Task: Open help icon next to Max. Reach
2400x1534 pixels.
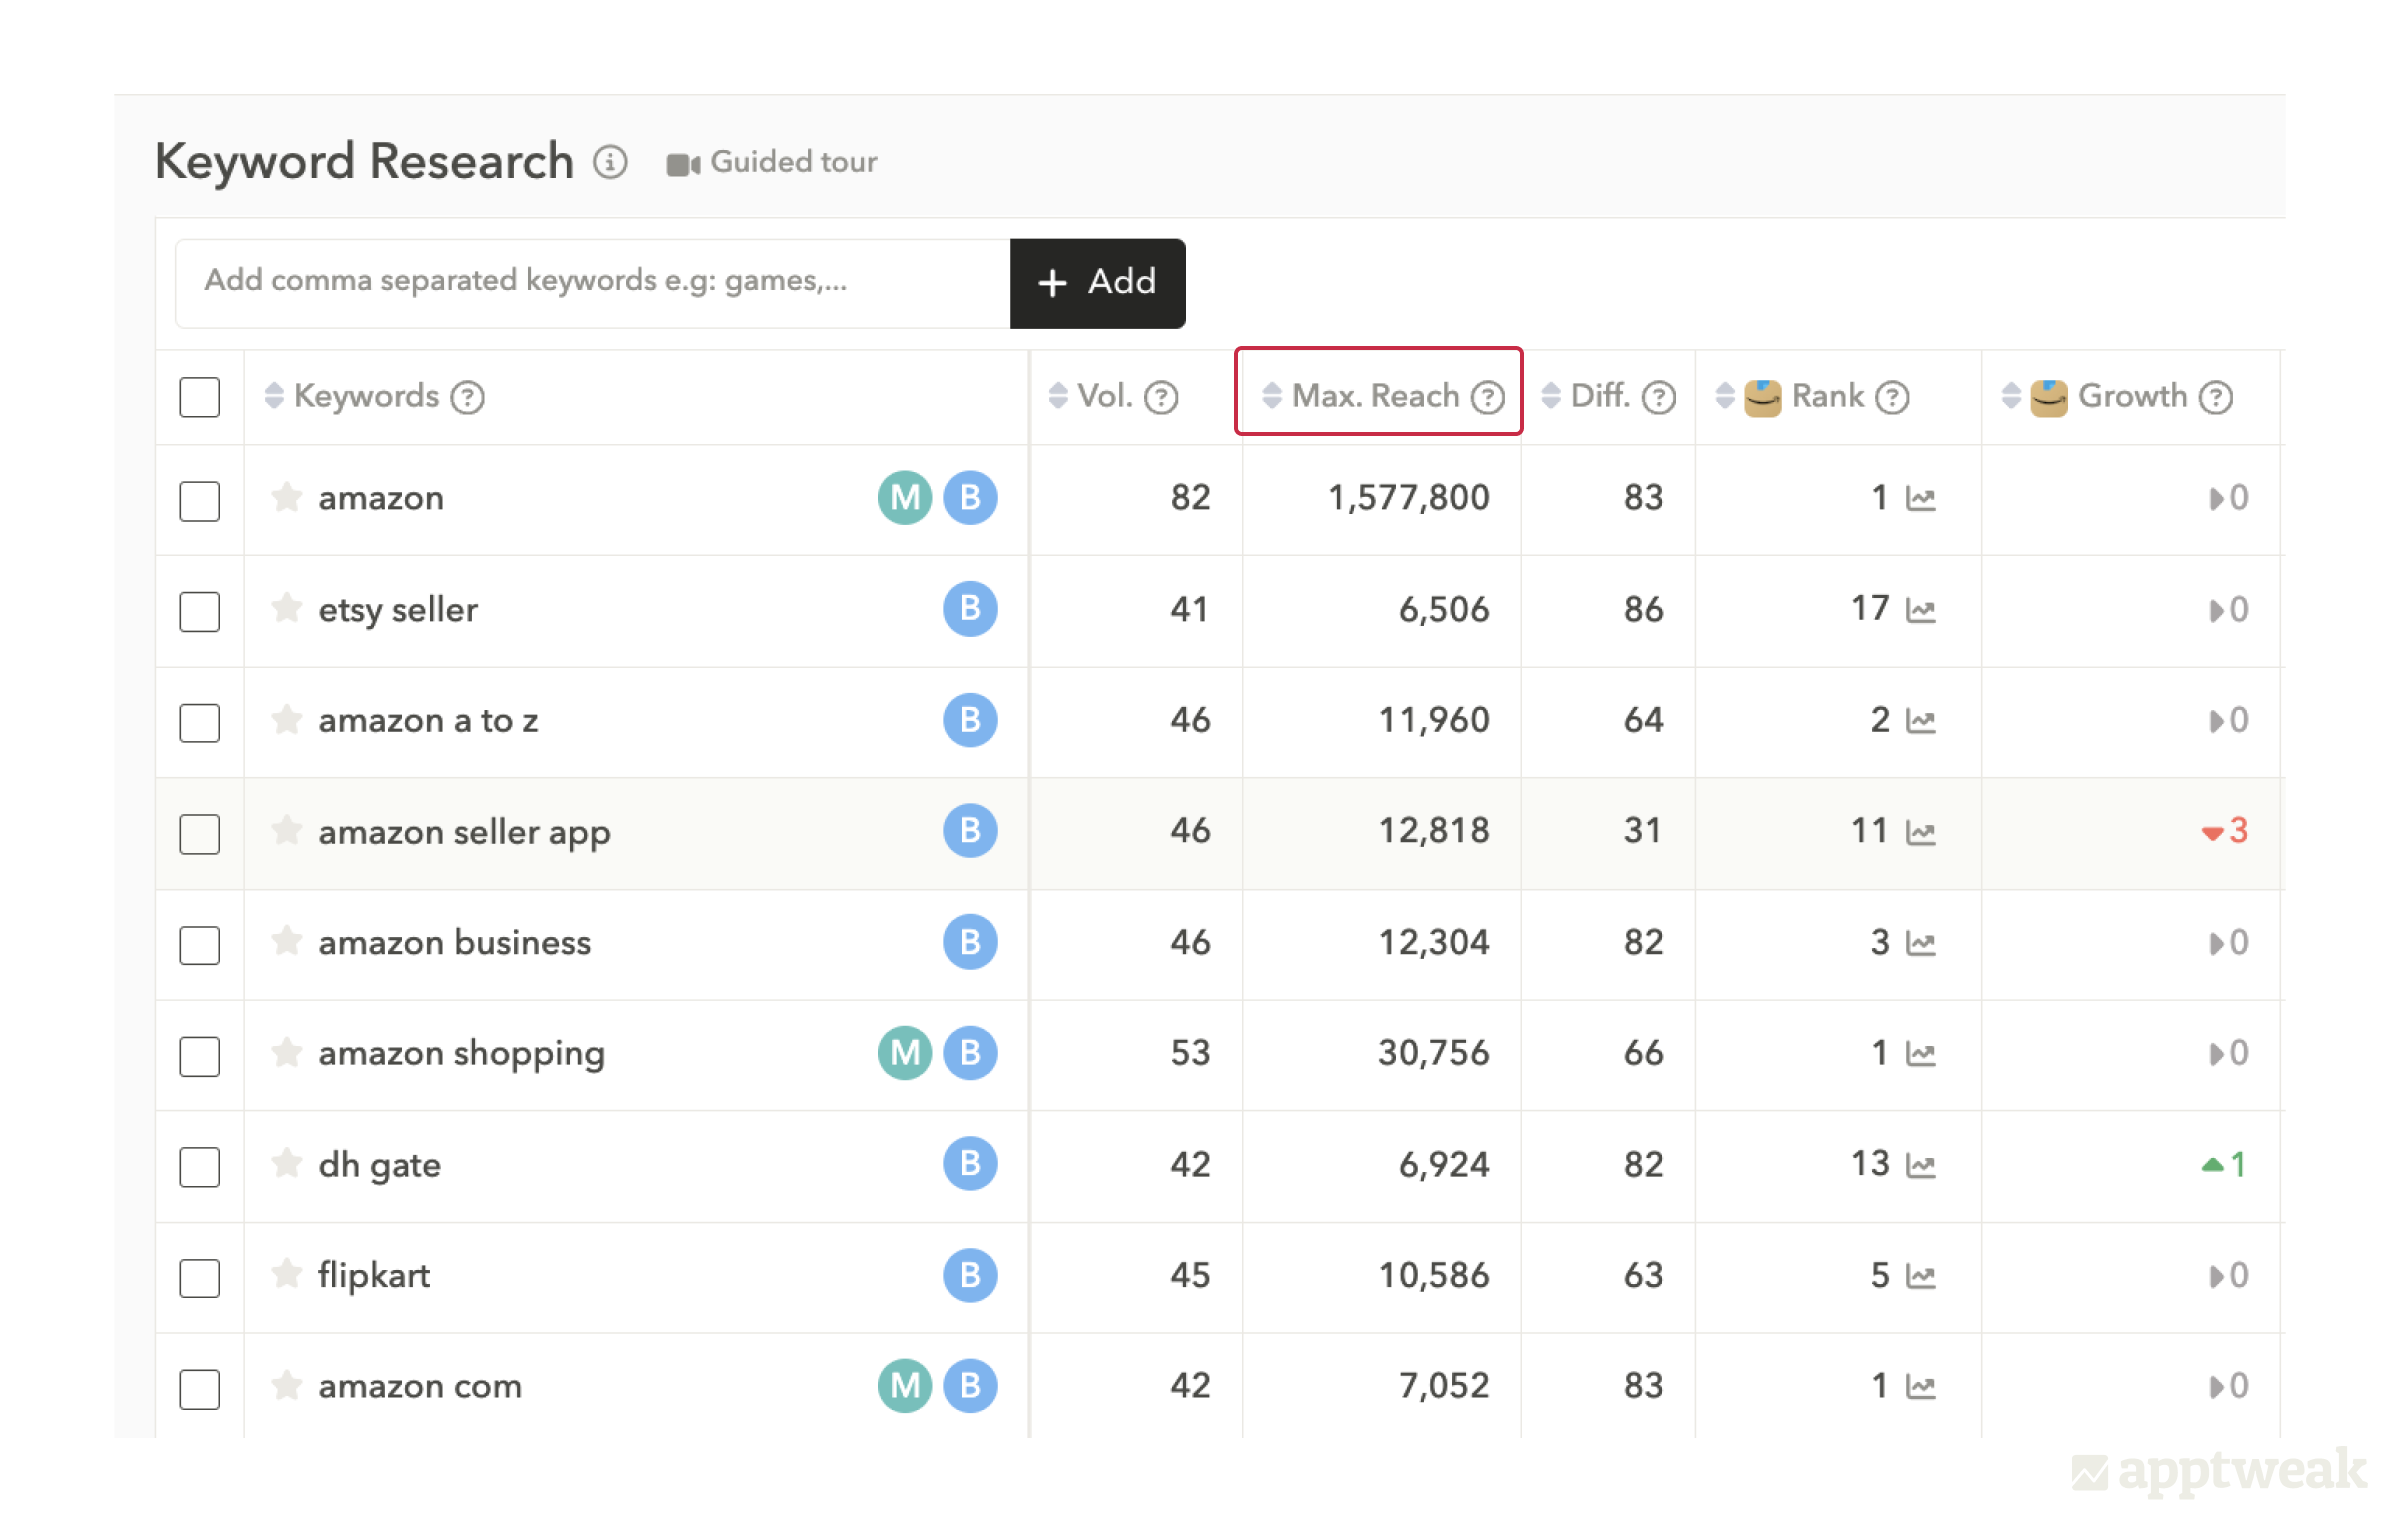Action: 1488,397
